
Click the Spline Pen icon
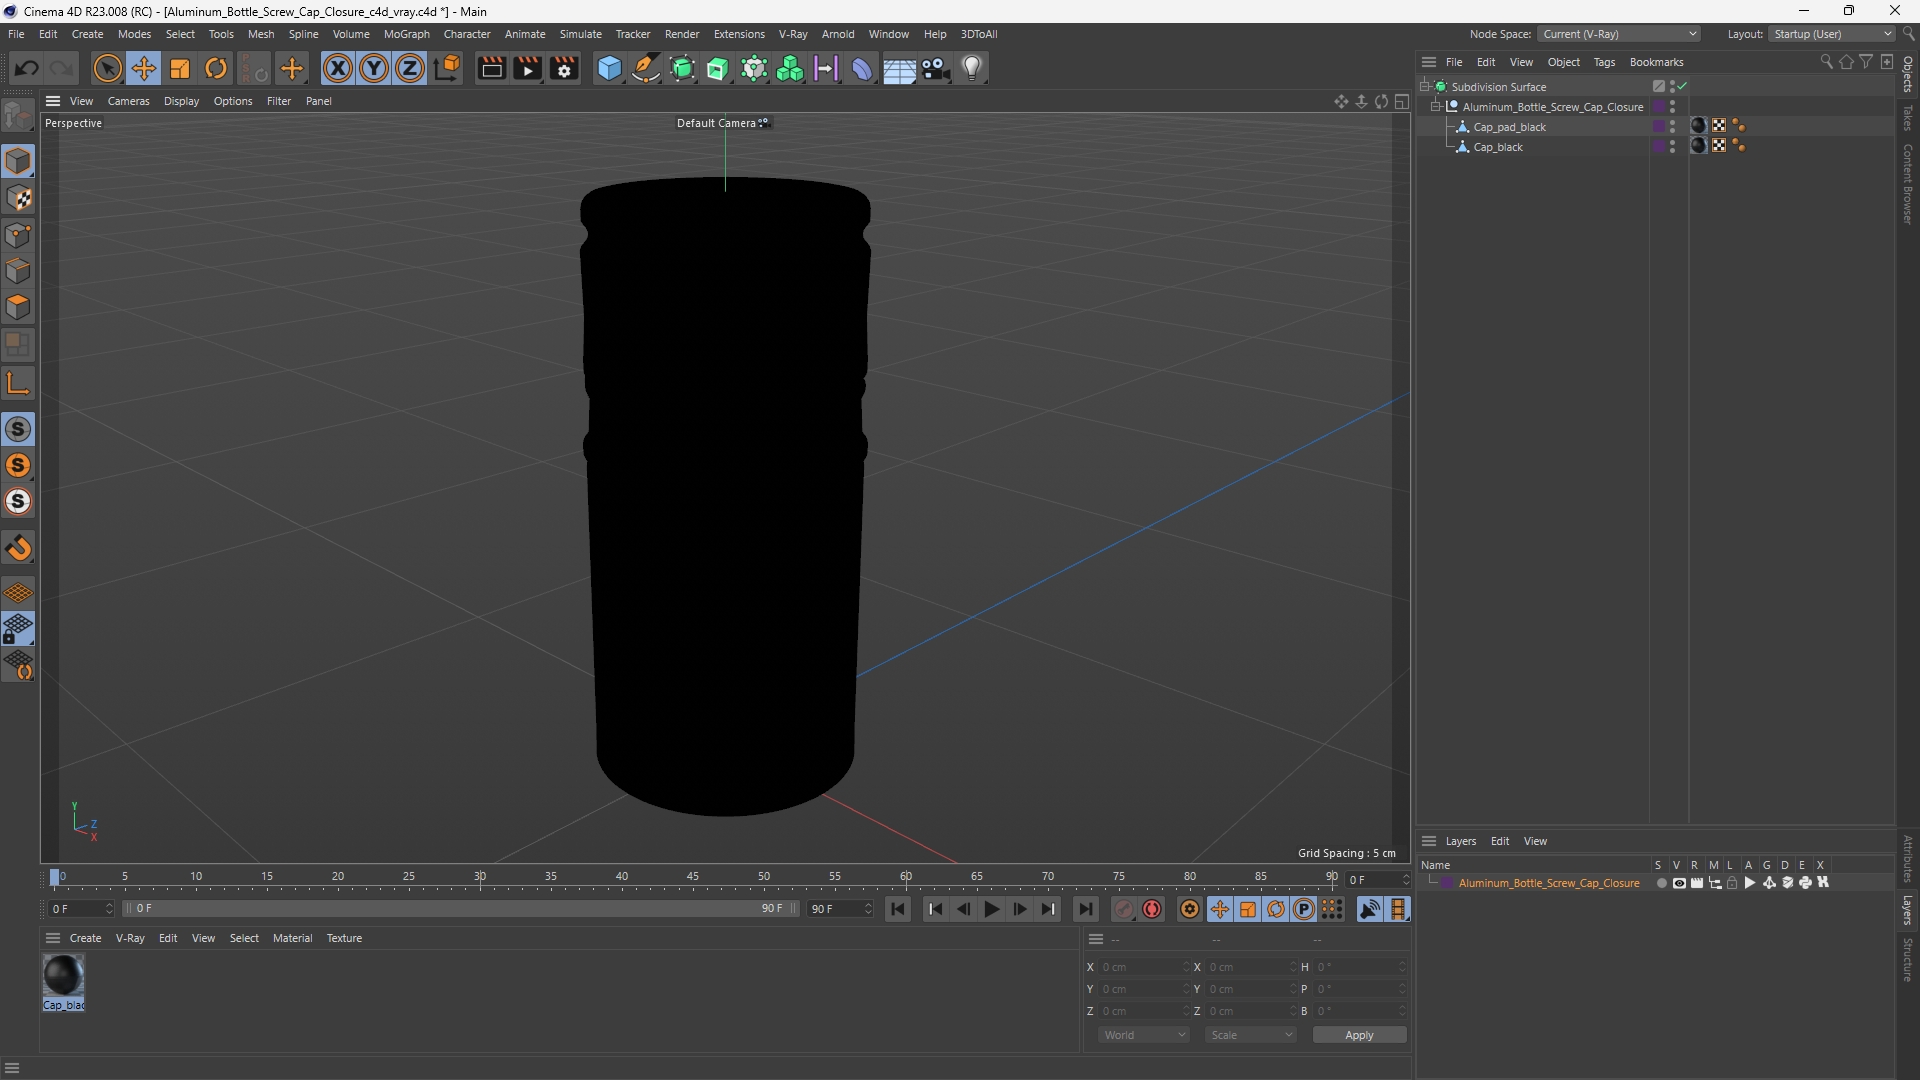(646, 68)
